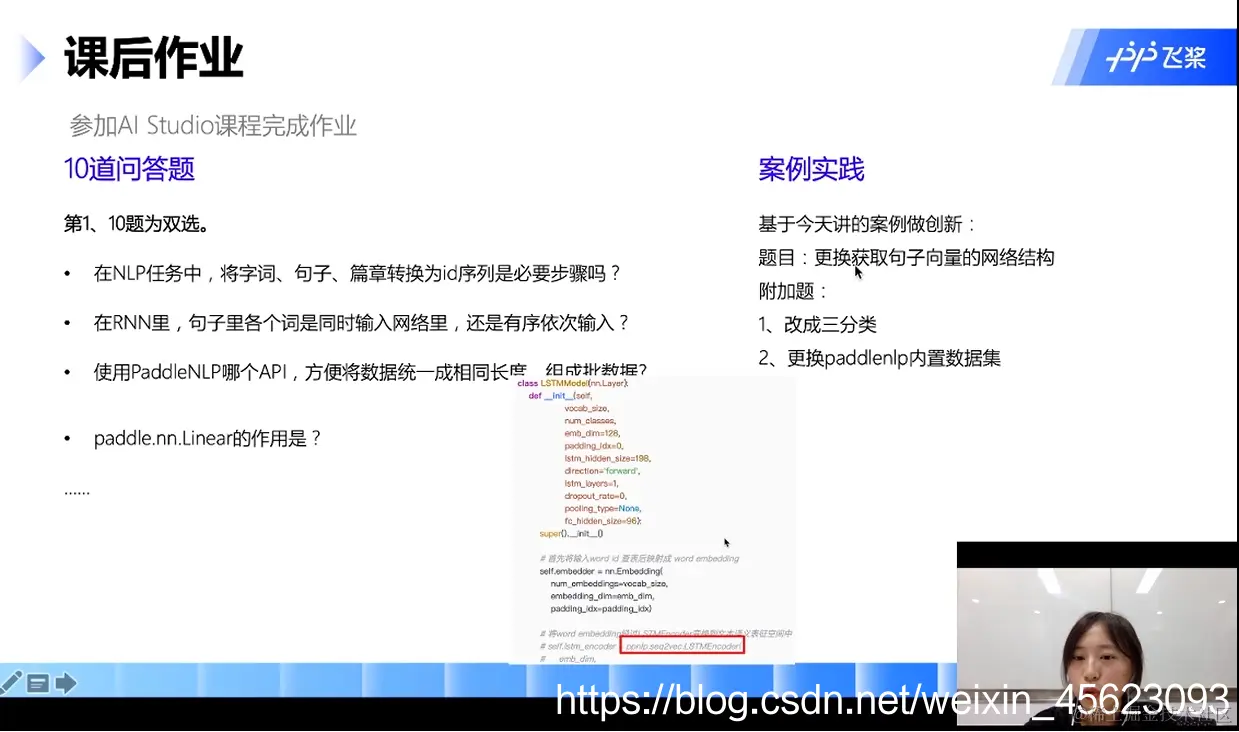Select the 10道问答题 section heading
This screenshot has width=1239, height=732.
129,170
